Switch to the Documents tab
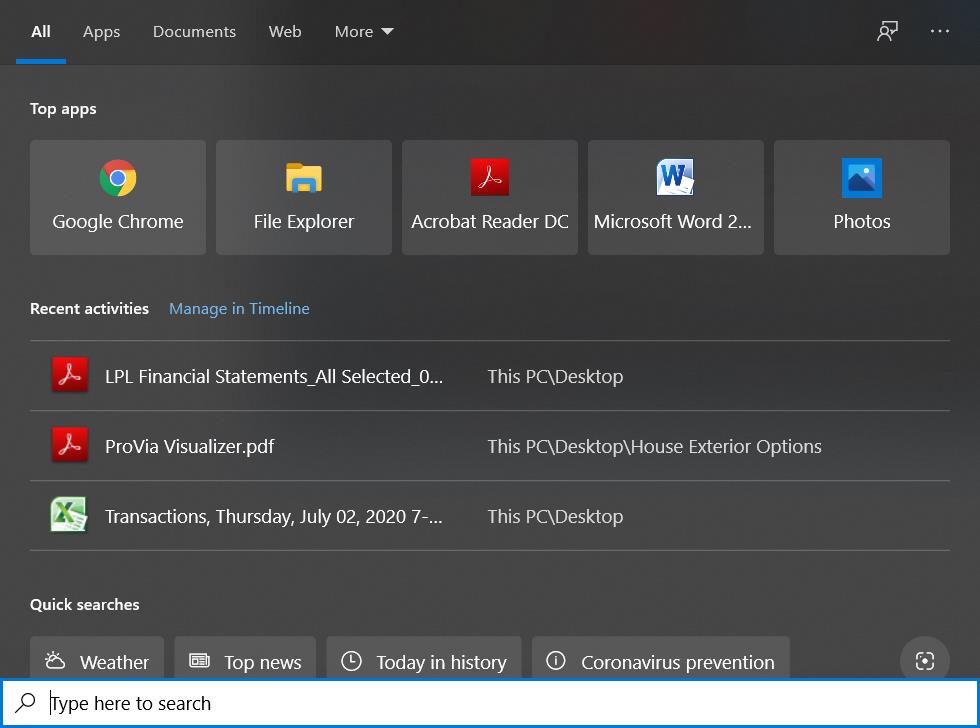The width and height of the screenshot is (980, 728). coord(194,32)
